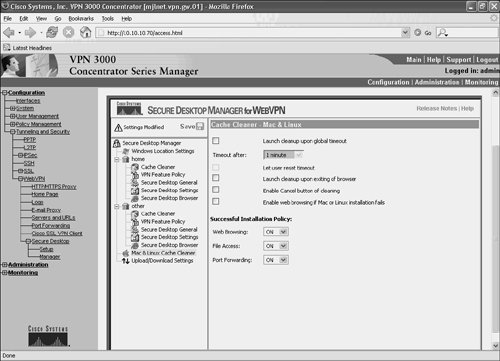Viewport: 500px width, 361px height.
Task: Collapse the other location tree node
Action: pyautogui.click(x=117, y=206)
